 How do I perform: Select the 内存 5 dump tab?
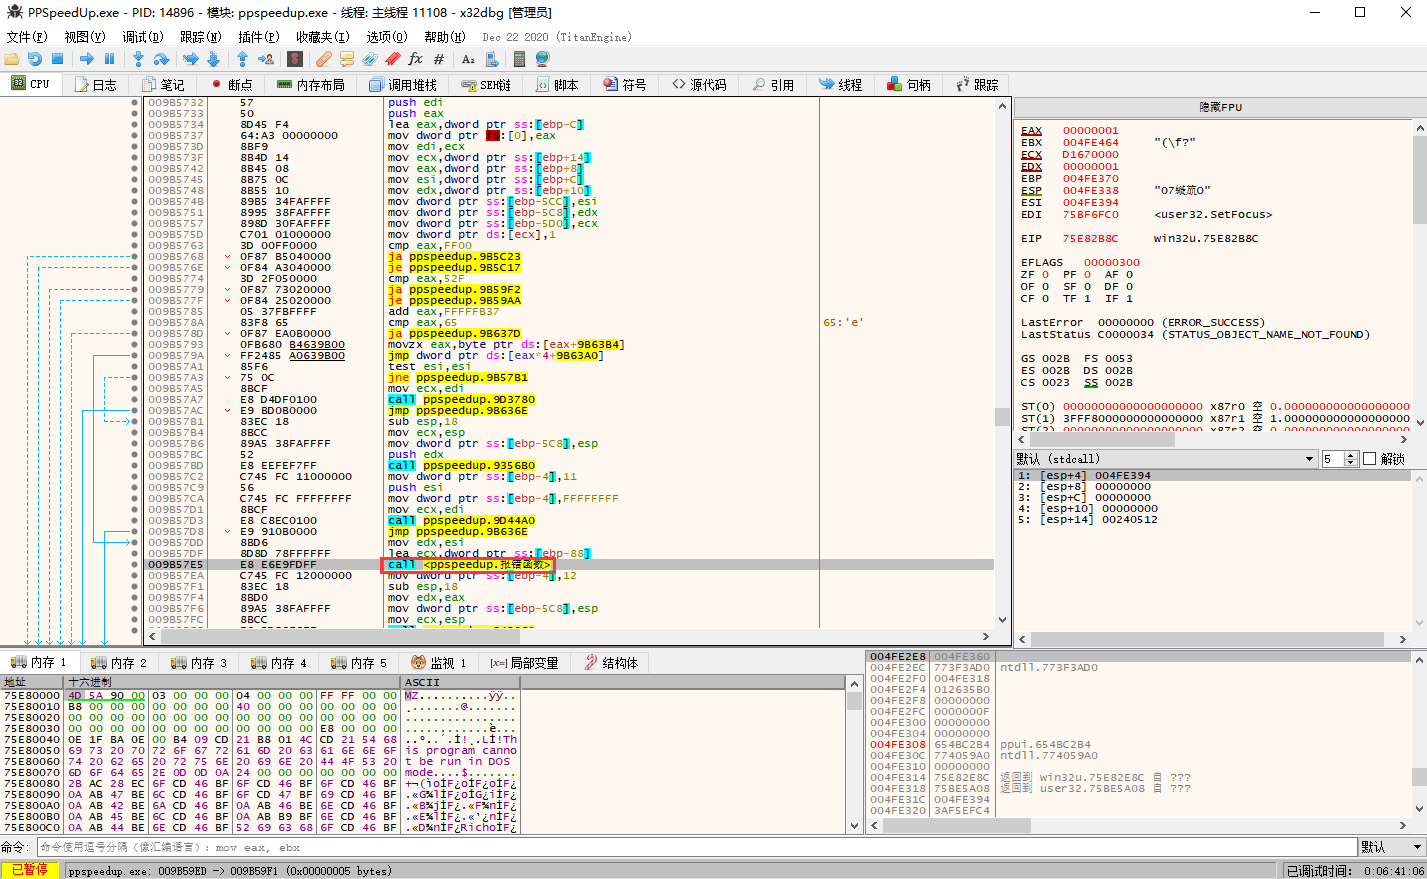click(358, 663)
